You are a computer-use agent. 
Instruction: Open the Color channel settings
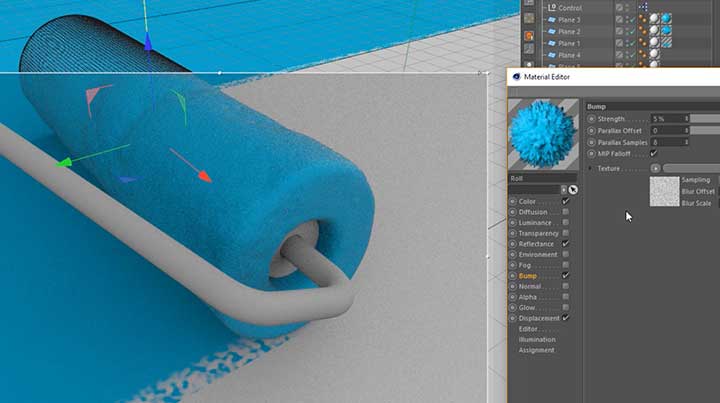click(527, 202)
